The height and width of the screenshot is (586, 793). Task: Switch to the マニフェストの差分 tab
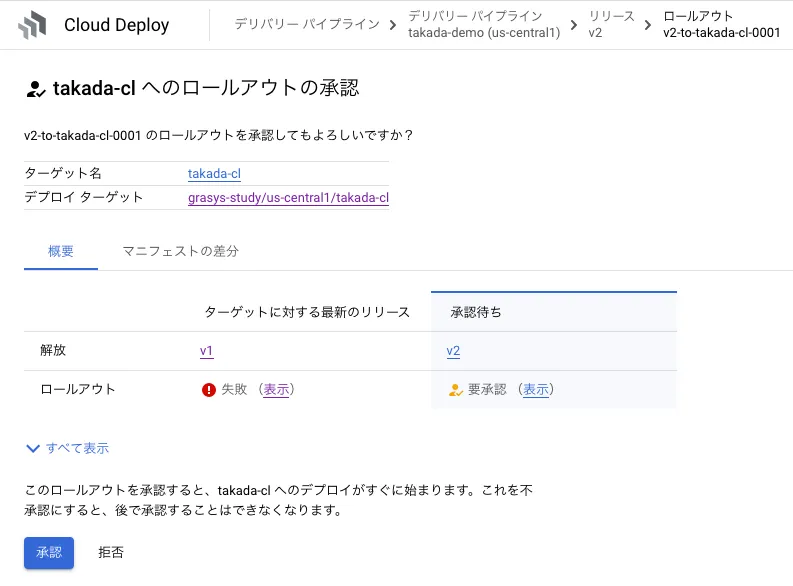coord(181,251)
